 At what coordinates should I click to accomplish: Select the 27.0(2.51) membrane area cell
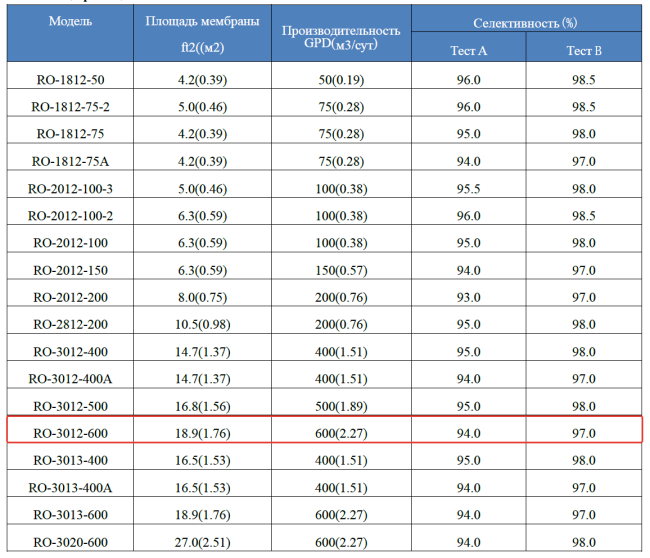tap(204, 542)
